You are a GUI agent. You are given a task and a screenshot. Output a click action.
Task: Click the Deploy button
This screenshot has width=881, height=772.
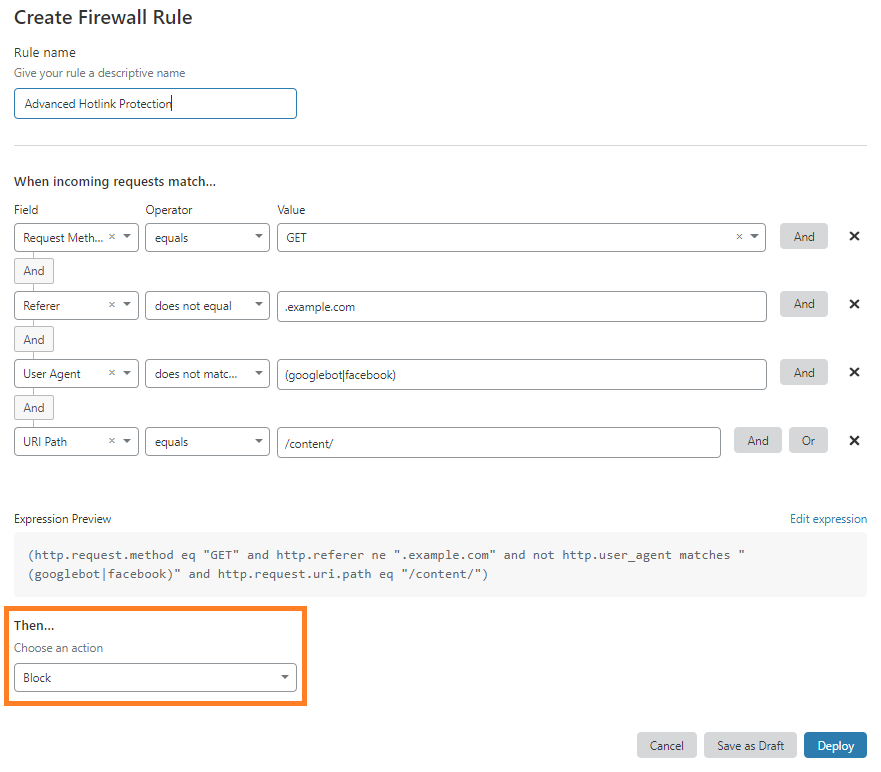coord(835,745)
